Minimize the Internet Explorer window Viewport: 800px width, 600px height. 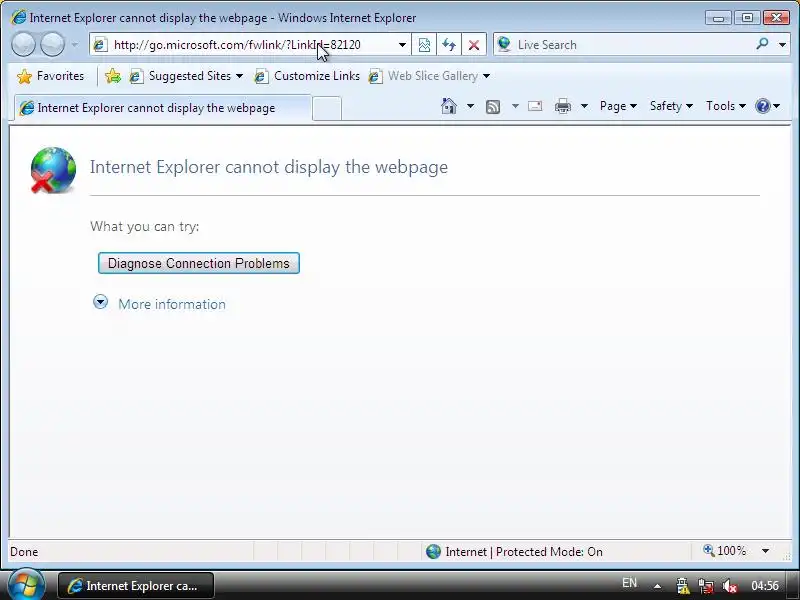(x=718, y=18)
